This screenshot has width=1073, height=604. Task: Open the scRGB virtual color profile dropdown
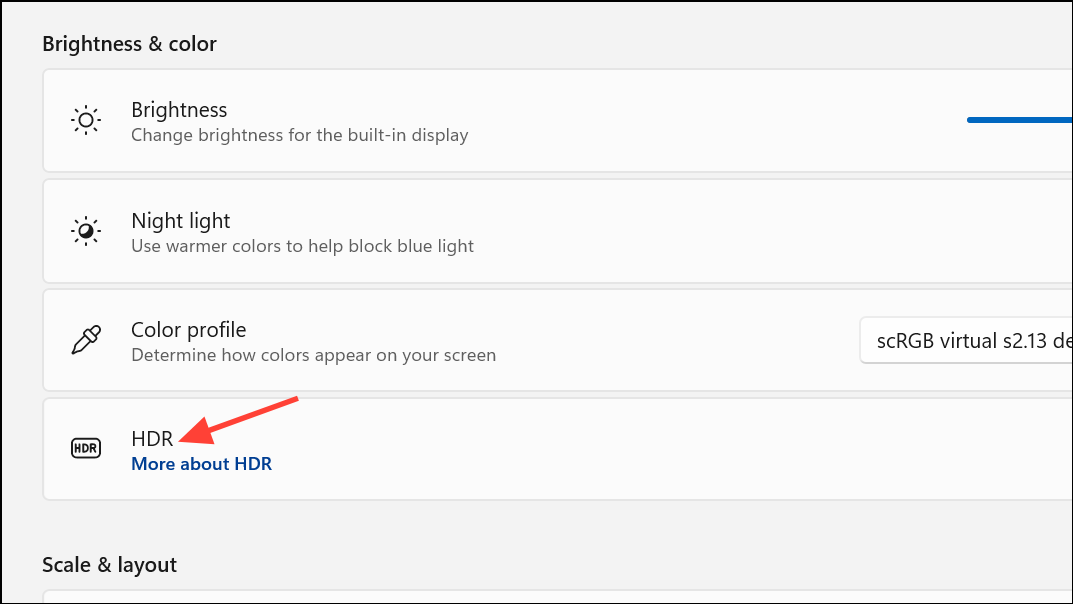click(966, 341)
